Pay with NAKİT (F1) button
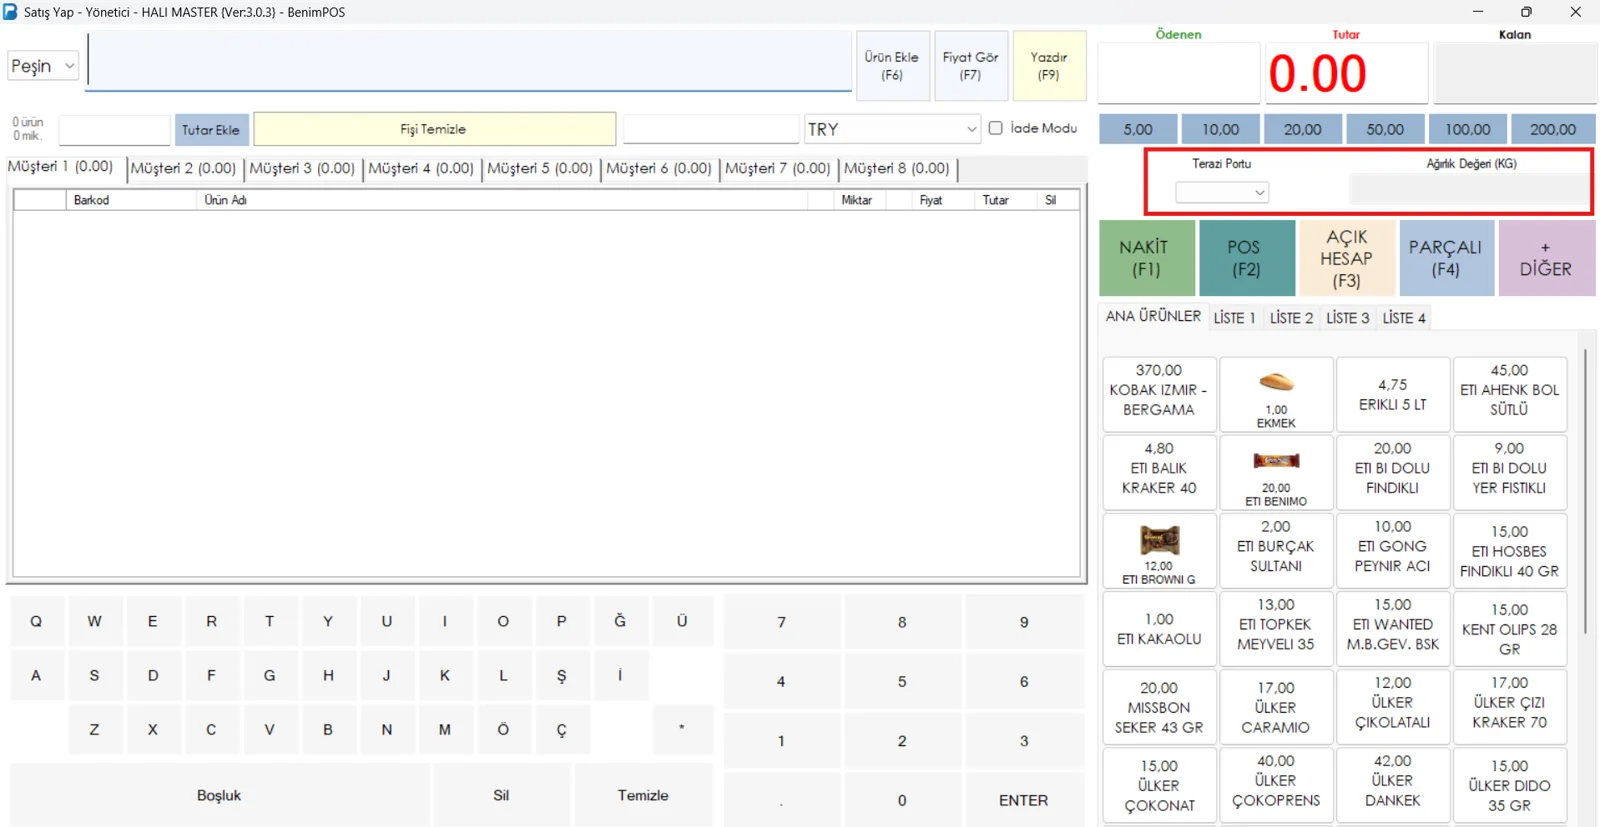 (x=1147, y=258)
